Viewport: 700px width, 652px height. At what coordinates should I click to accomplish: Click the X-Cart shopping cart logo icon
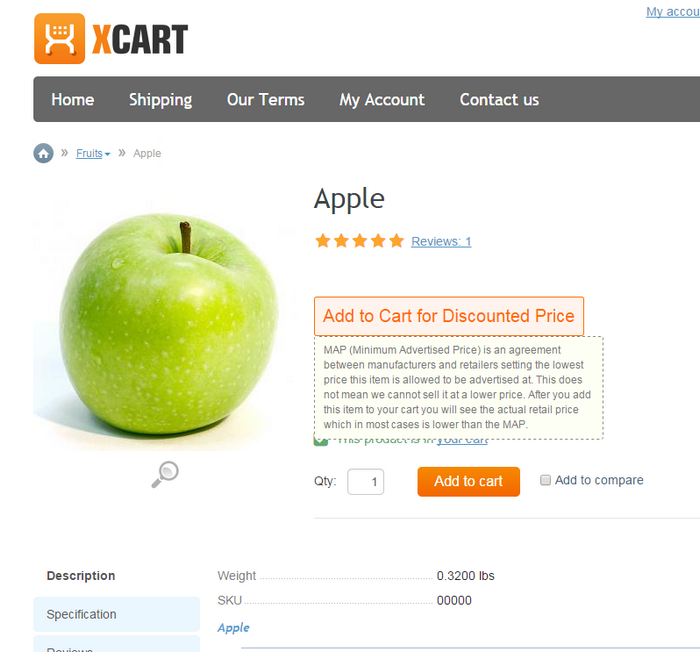pyautogui.click(x=59, y=38)
